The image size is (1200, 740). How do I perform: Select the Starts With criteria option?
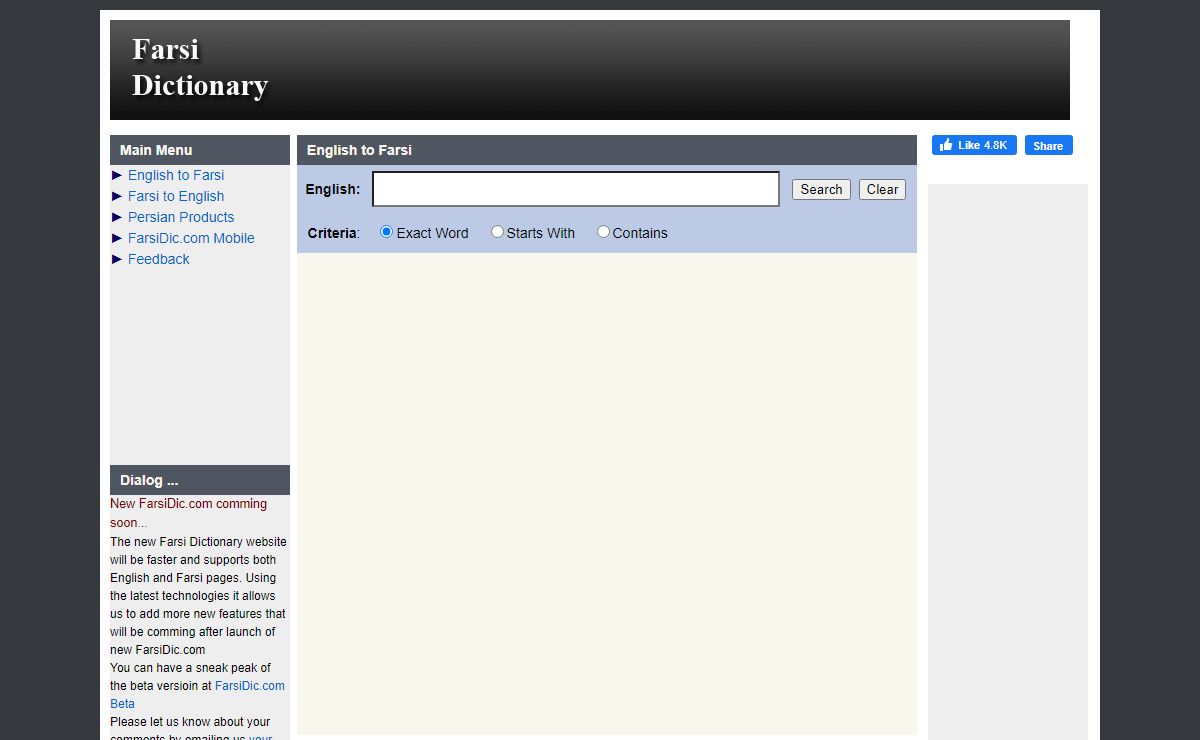pyautogui.click(x=497, y=232)
